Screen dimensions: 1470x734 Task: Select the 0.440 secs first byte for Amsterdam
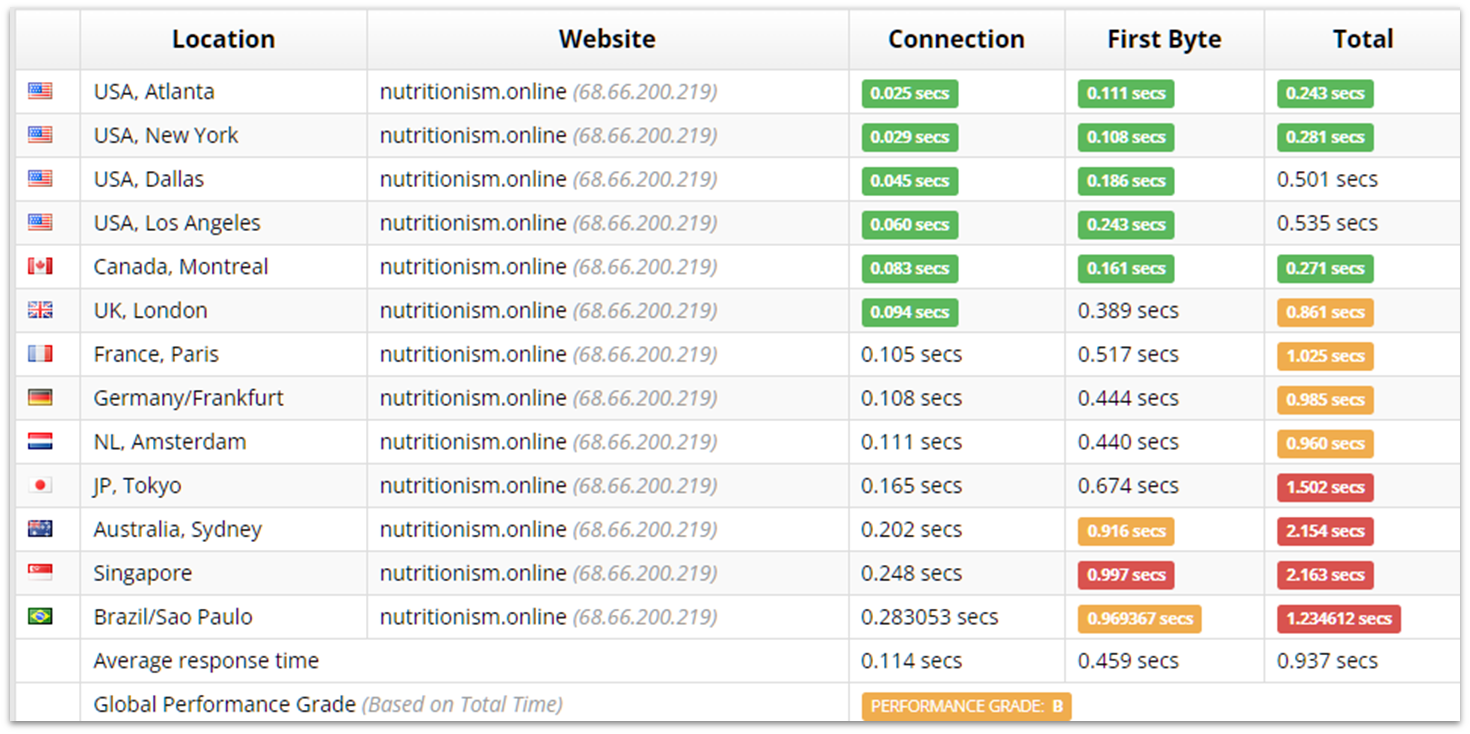coord(1128,442)
